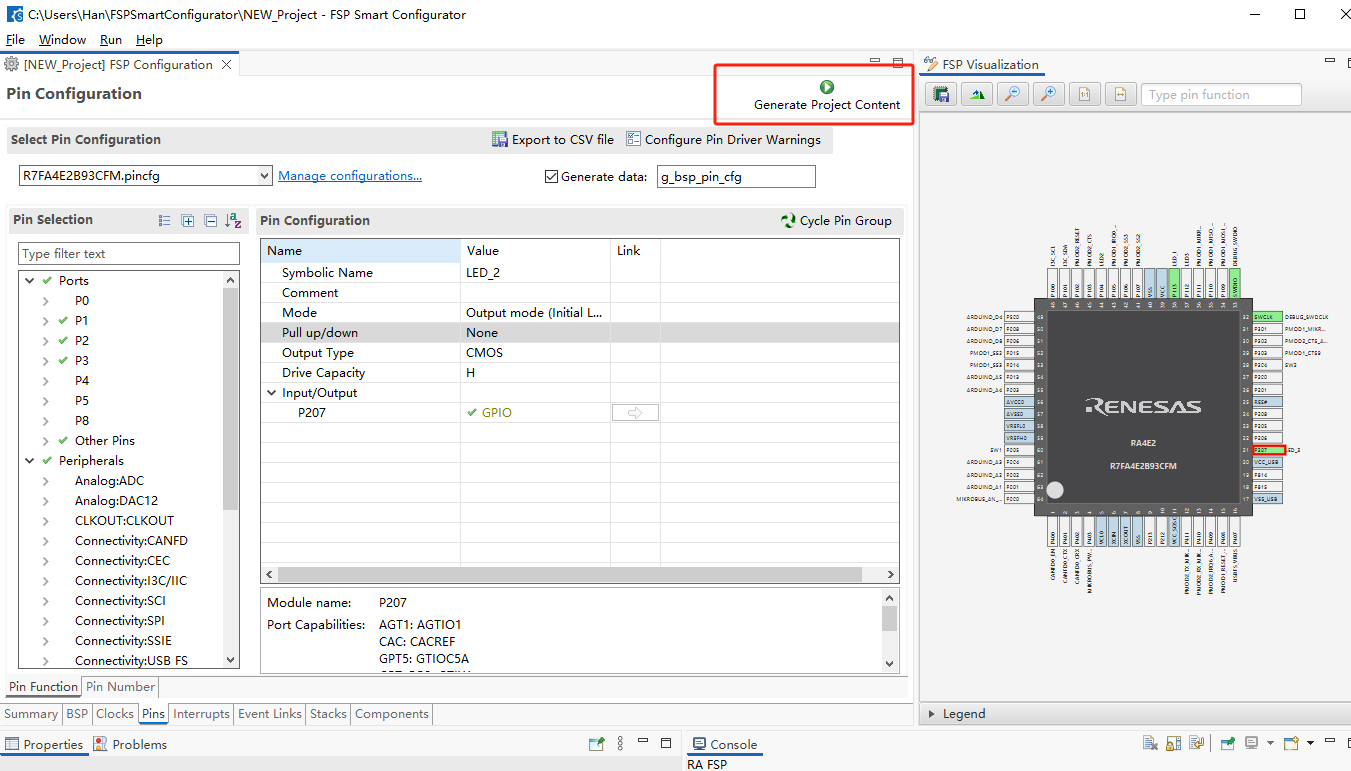
Task: Toggle the Generate data checkbox
Action: pyautogui.click(x=551, y=177)
